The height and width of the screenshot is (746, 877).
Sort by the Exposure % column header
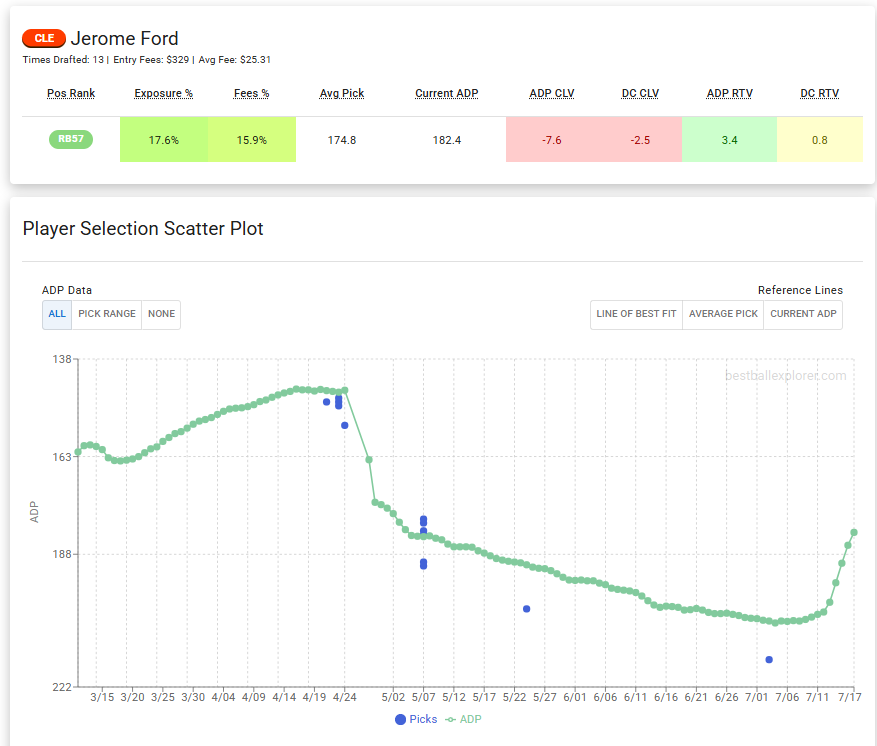pyautogui.click(x=163, y=93)
